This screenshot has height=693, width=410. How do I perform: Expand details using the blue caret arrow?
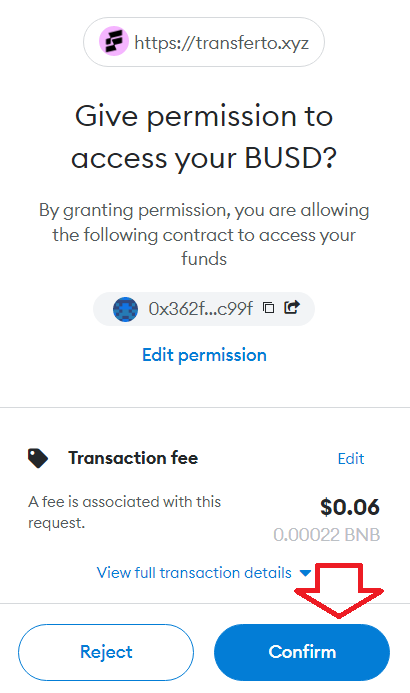pyautogui.click(x=305, y=573)
